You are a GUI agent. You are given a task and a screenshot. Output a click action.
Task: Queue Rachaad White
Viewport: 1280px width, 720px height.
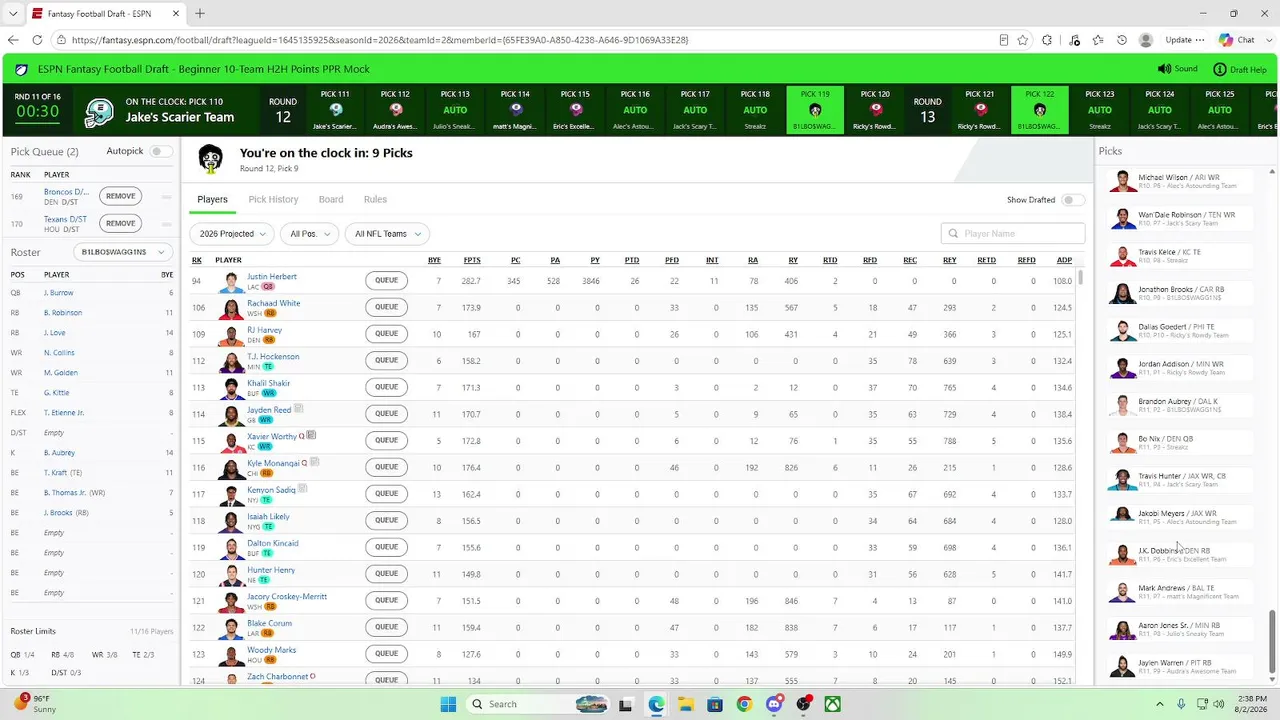pyautogui.click(x=386, y=307)
